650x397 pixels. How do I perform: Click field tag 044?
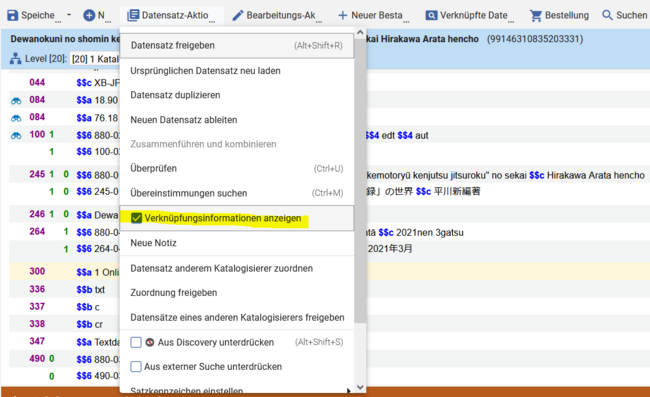point(37,82)
